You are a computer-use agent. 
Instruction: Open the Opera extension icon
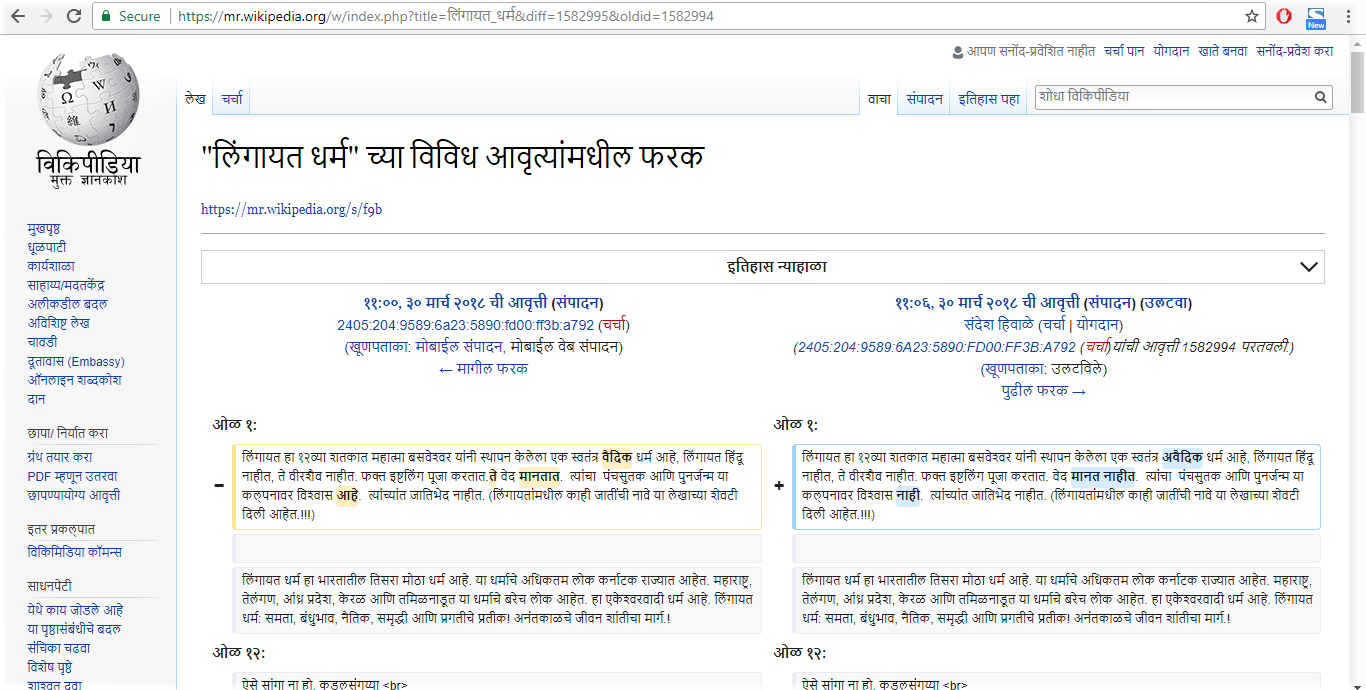(1284, 16)
